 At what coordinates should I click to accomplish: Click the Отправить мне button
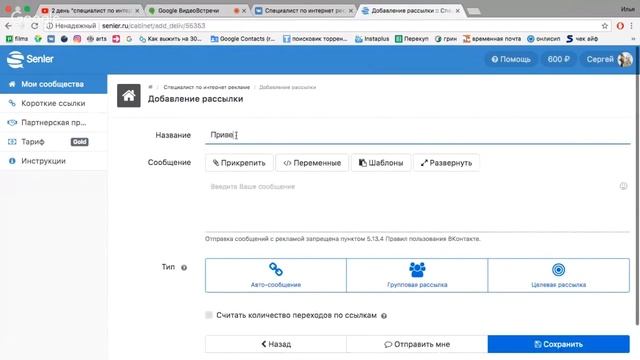(417, 344)
